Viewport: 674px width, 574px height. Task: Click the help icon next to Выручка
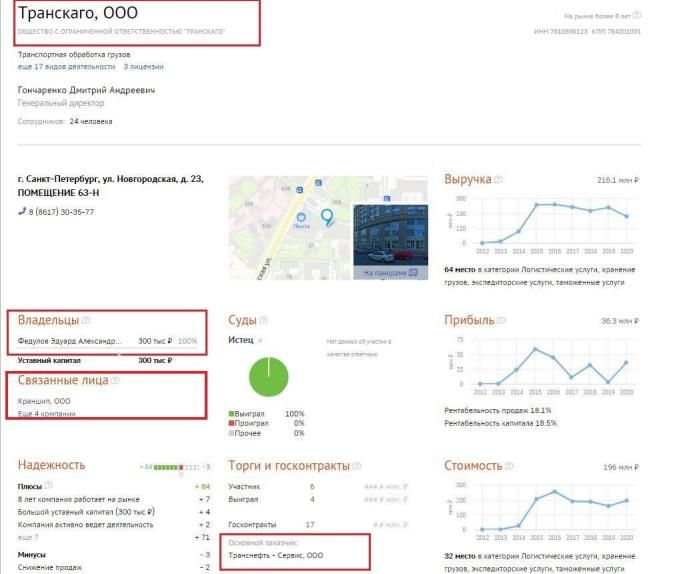[498, 179]
